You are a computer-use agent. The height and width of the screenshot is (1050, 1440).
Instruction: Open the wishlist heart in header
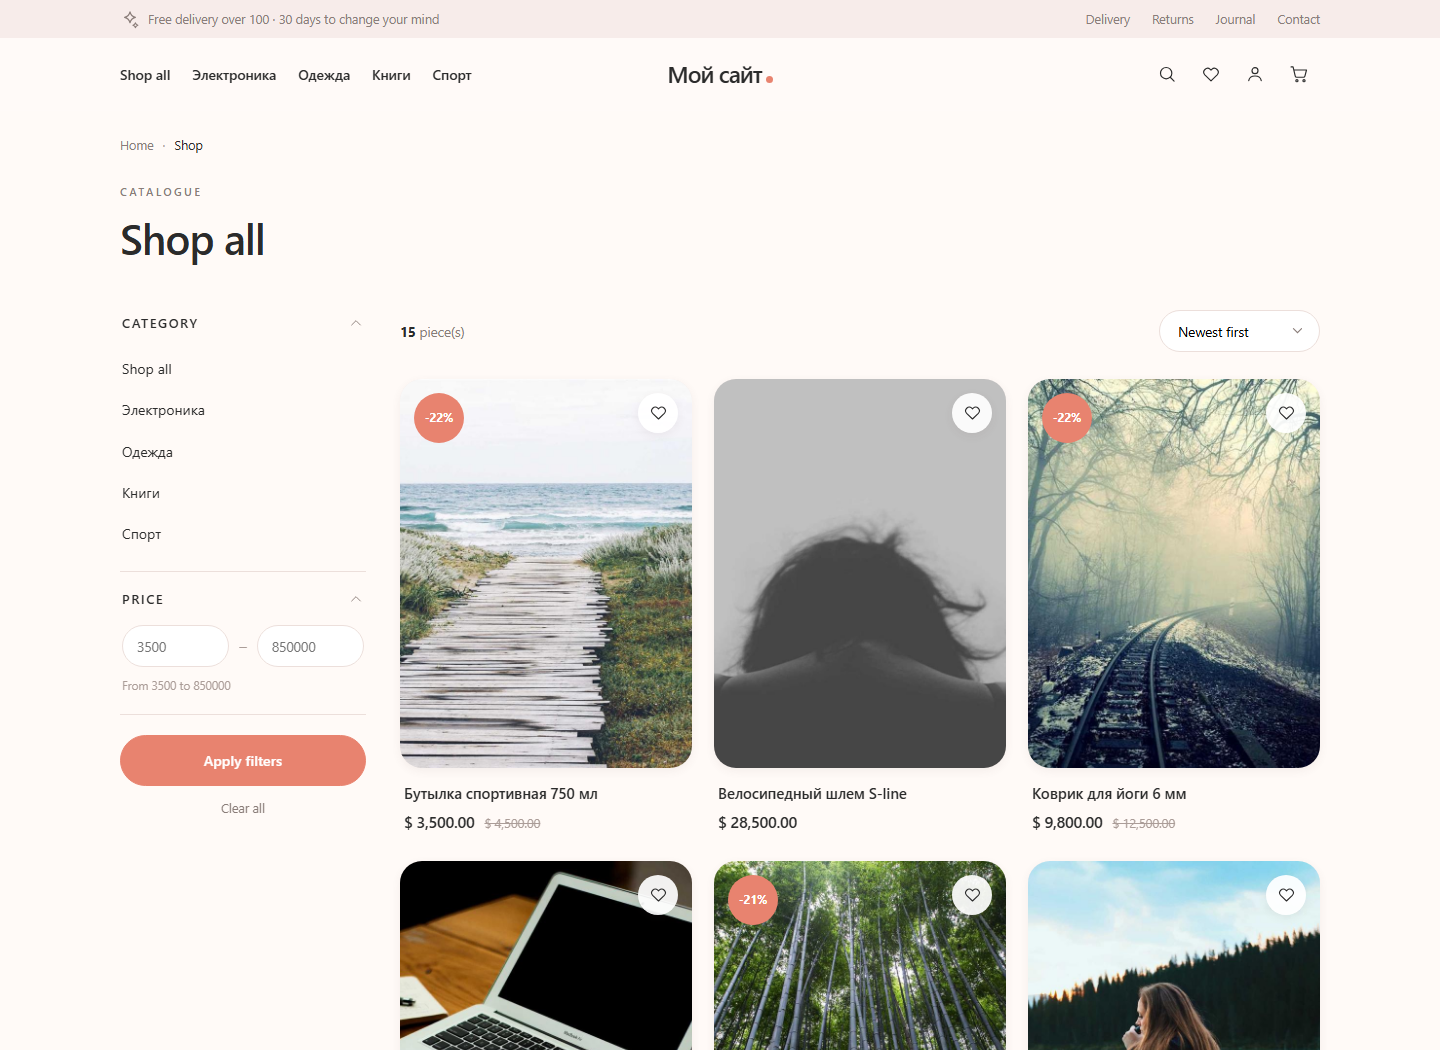coord(1211,74)
